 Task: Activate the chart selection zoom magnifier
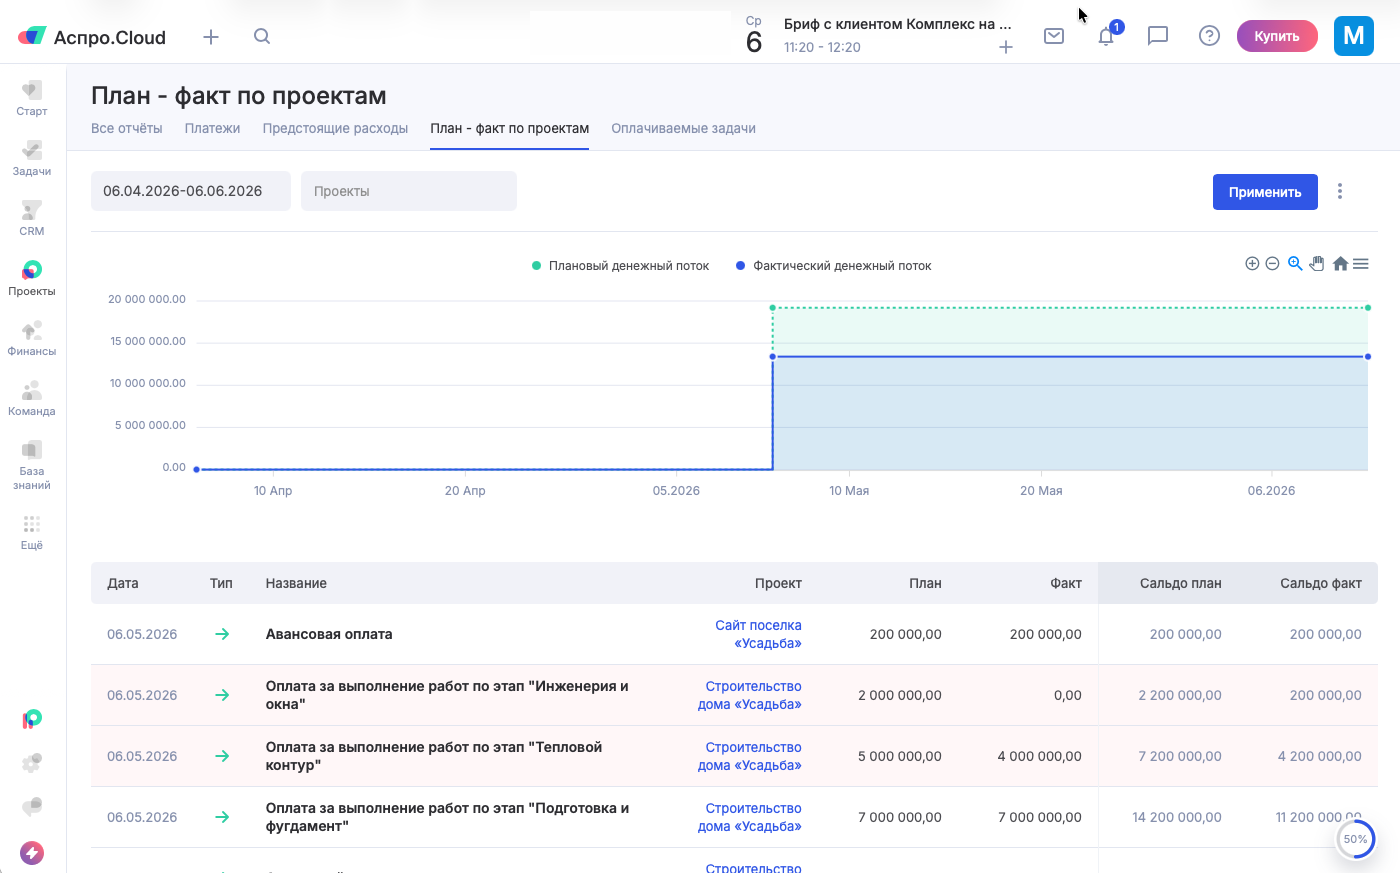1295,264
